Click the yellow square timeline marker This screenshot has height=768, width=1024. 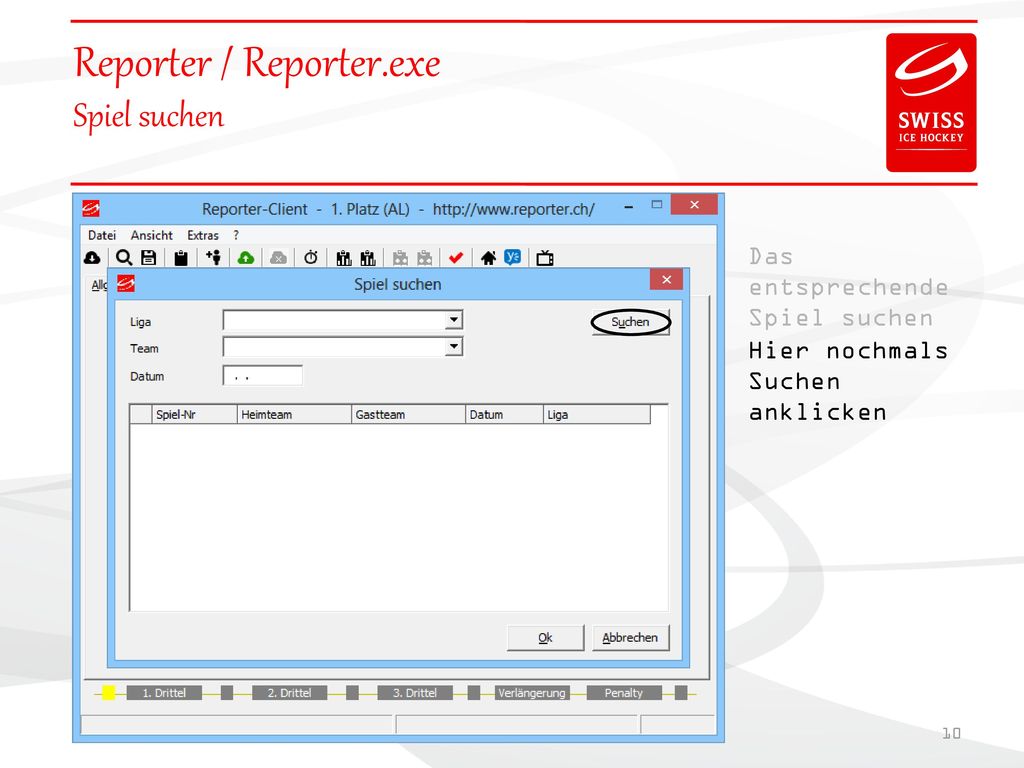click(x=108, y=692)
